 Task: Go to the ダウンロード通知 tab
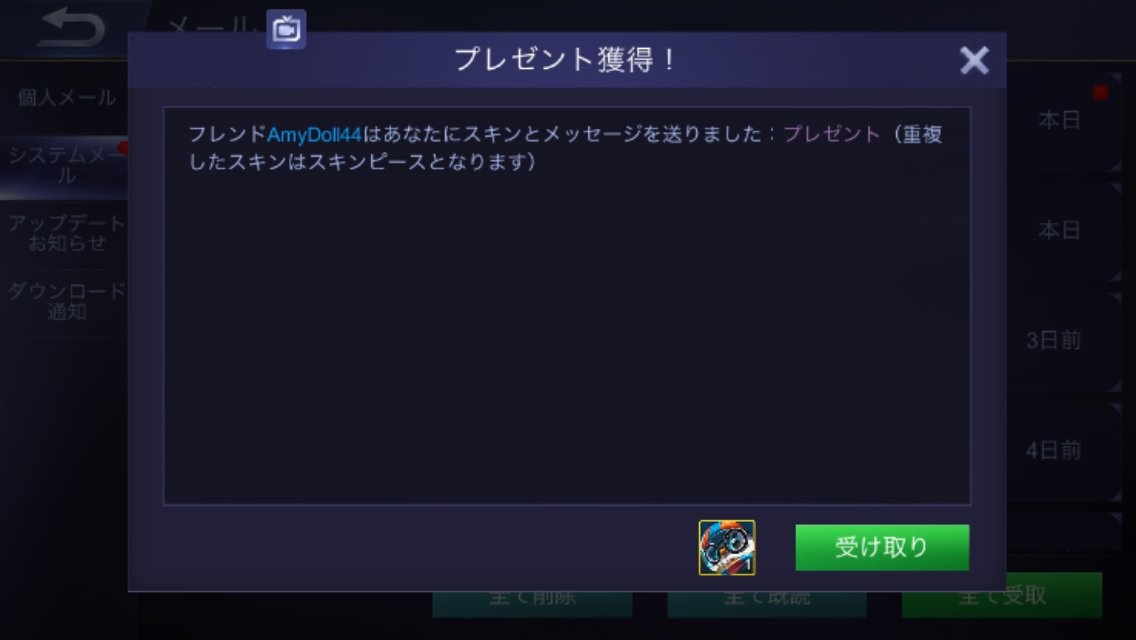pos(66,302)
